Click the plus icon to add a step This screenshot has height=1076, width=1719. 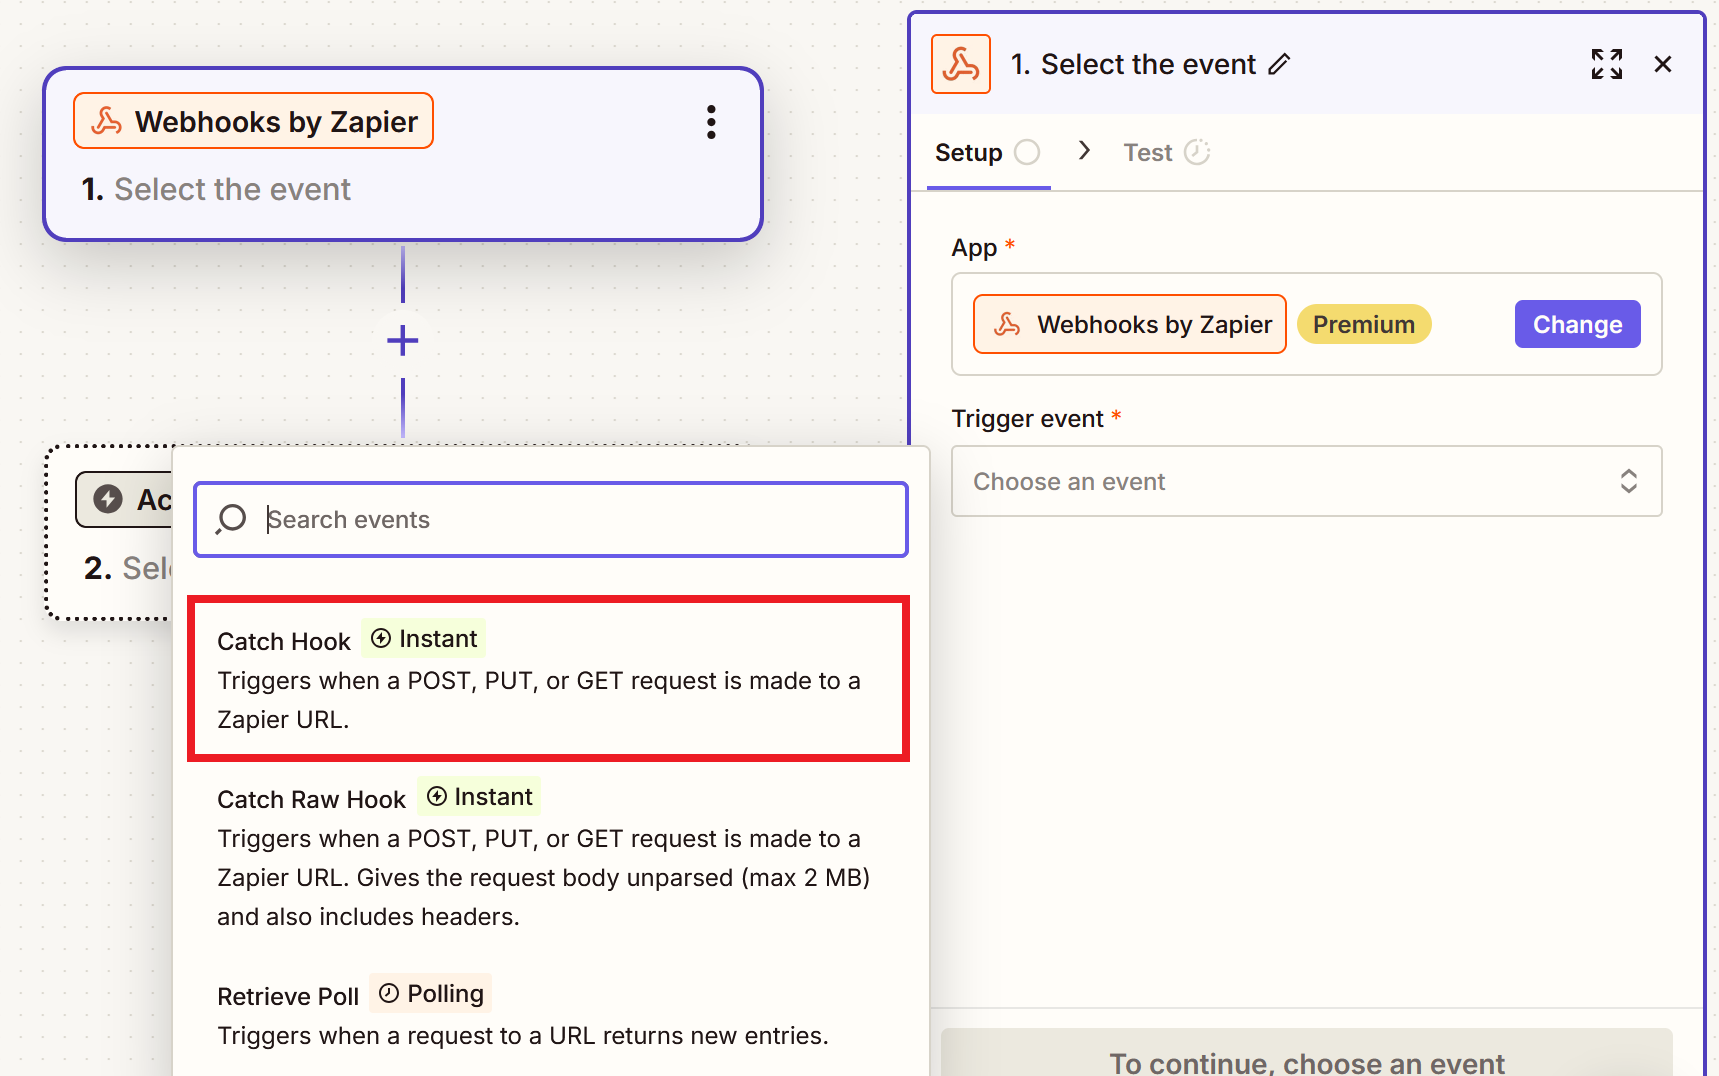[x=403, y=341]
